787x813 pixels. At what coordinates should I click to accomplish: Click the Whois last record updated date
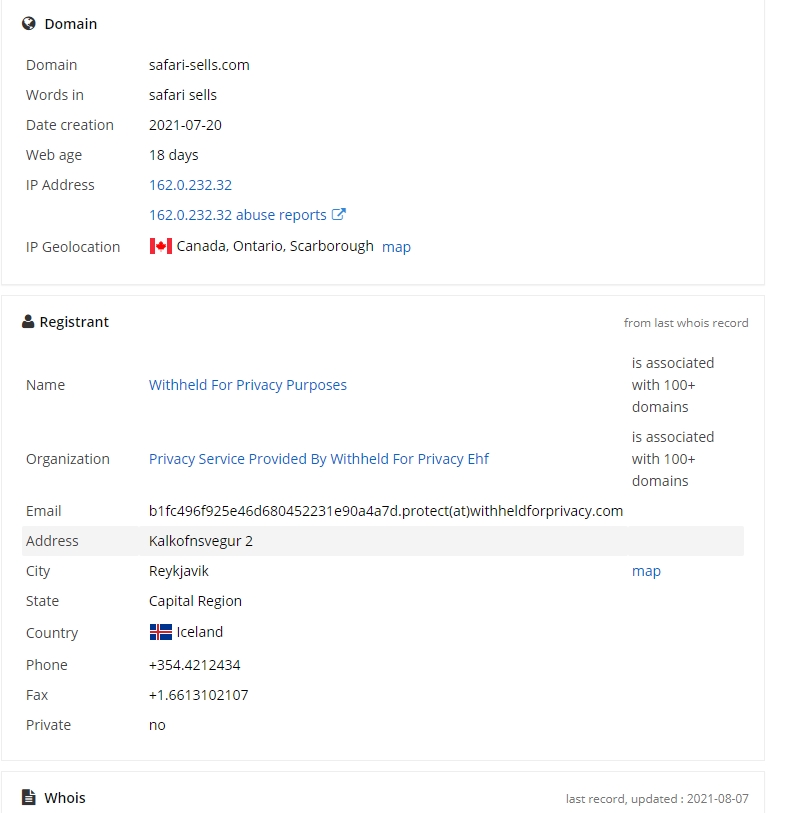pos(718,799)
